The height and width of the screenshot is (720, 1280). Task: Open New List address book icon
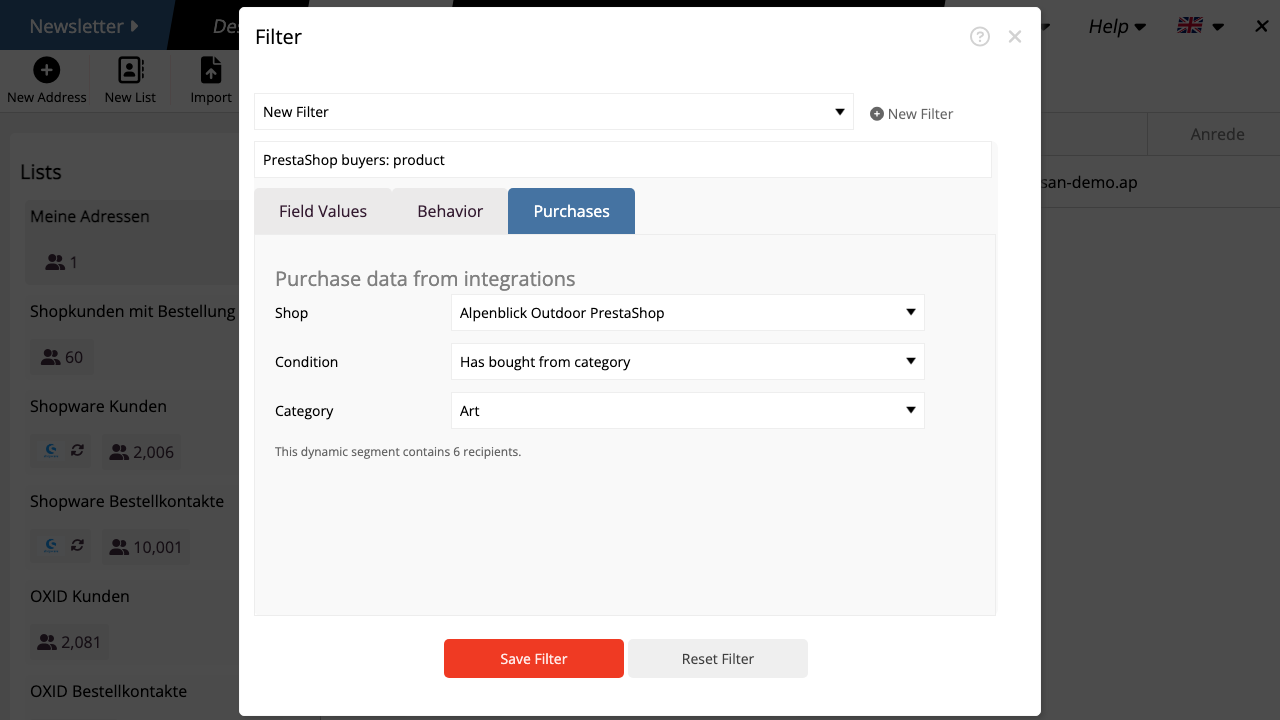(131, 69)
